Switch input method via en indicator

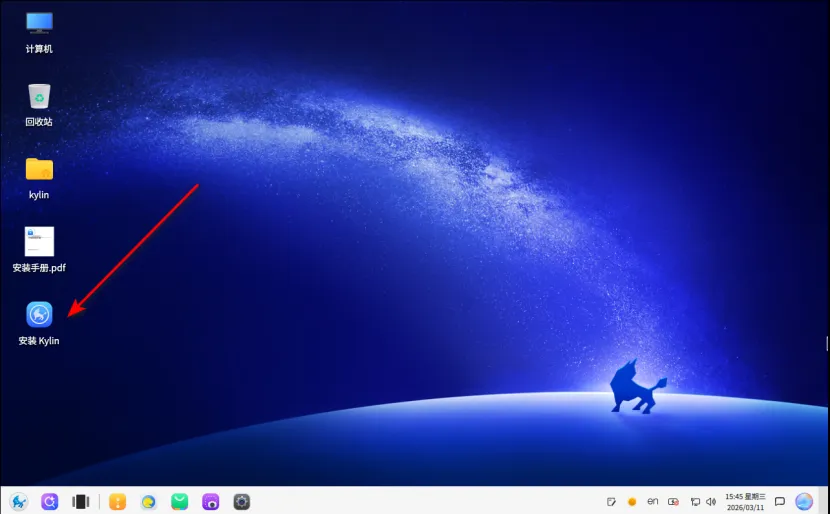point(653,501)
